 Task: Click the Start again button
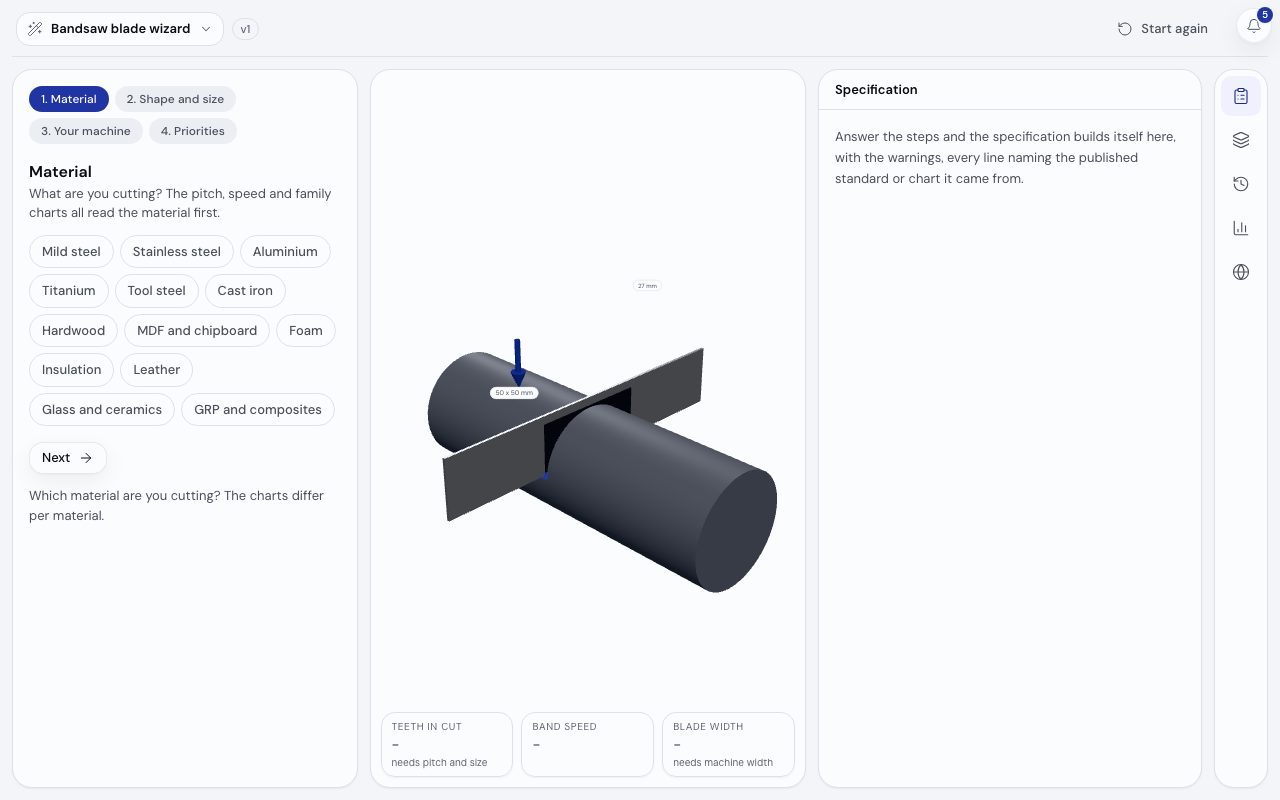[x=1162, y=28]
